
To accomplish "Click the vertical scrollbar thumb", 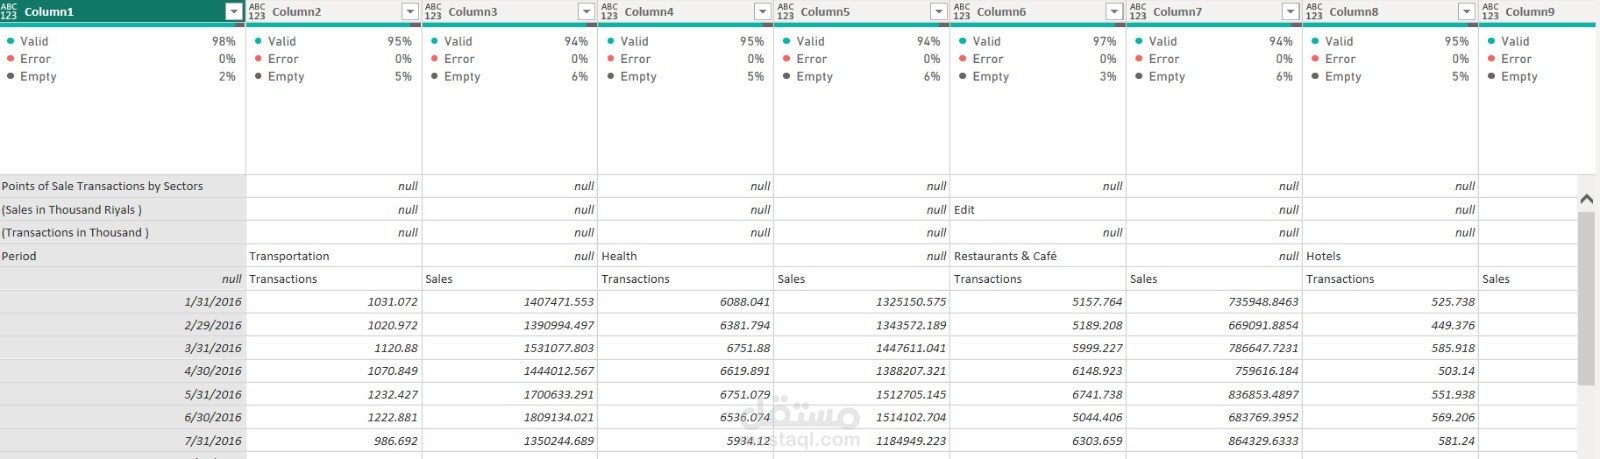I will [x=1586, y=298].
